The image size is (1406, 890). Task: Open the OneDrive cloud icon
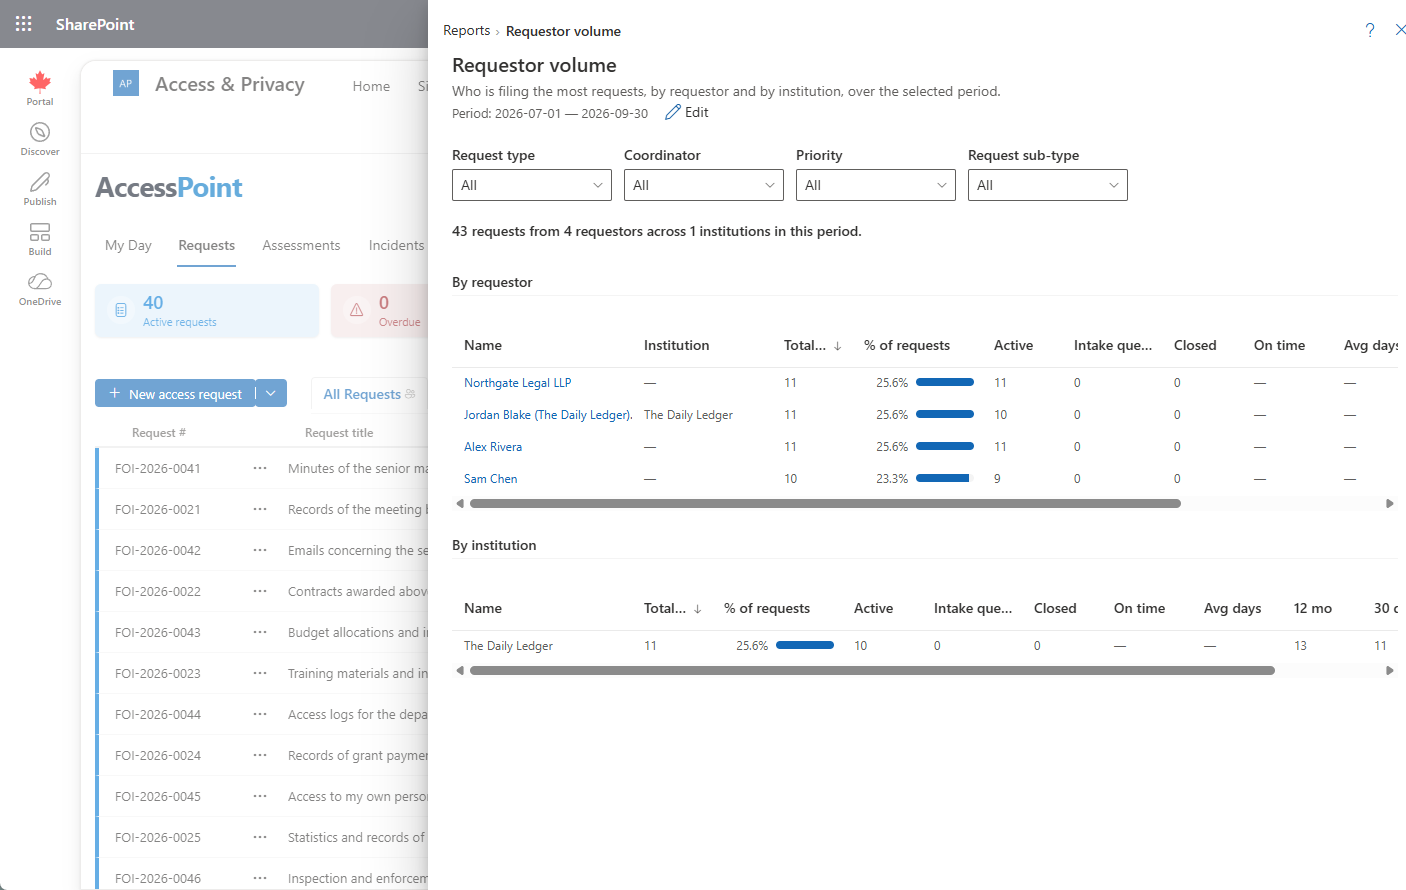[40, 282]
